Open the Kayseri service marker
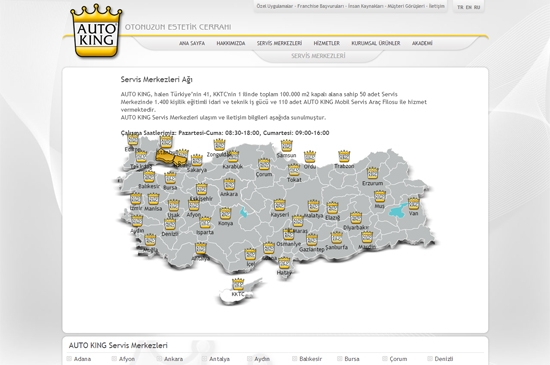This screenshot has width=550, height=365. point(280,205)
